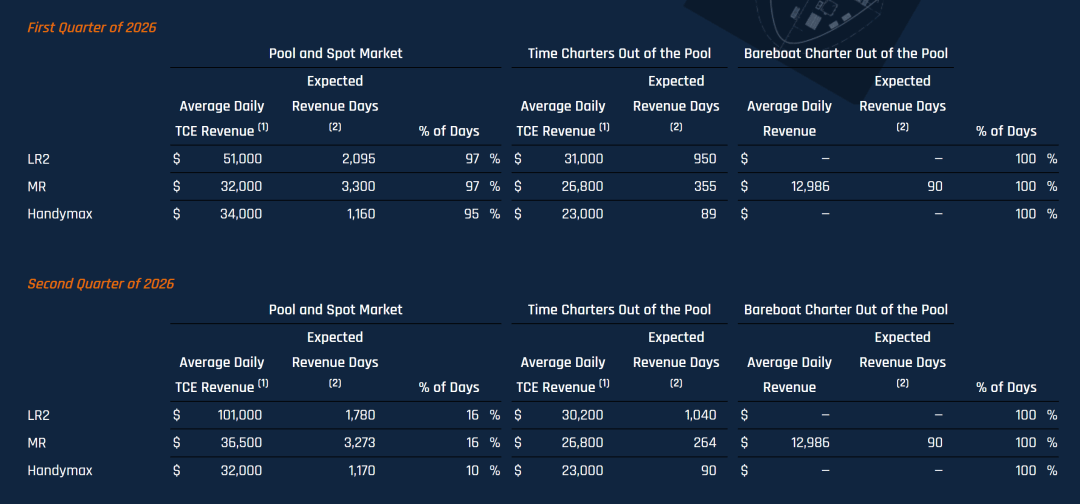The image size is (1080, 504).
Task: Click the First Quarter of 2026 heading
Action: click(x=91, y=27)
